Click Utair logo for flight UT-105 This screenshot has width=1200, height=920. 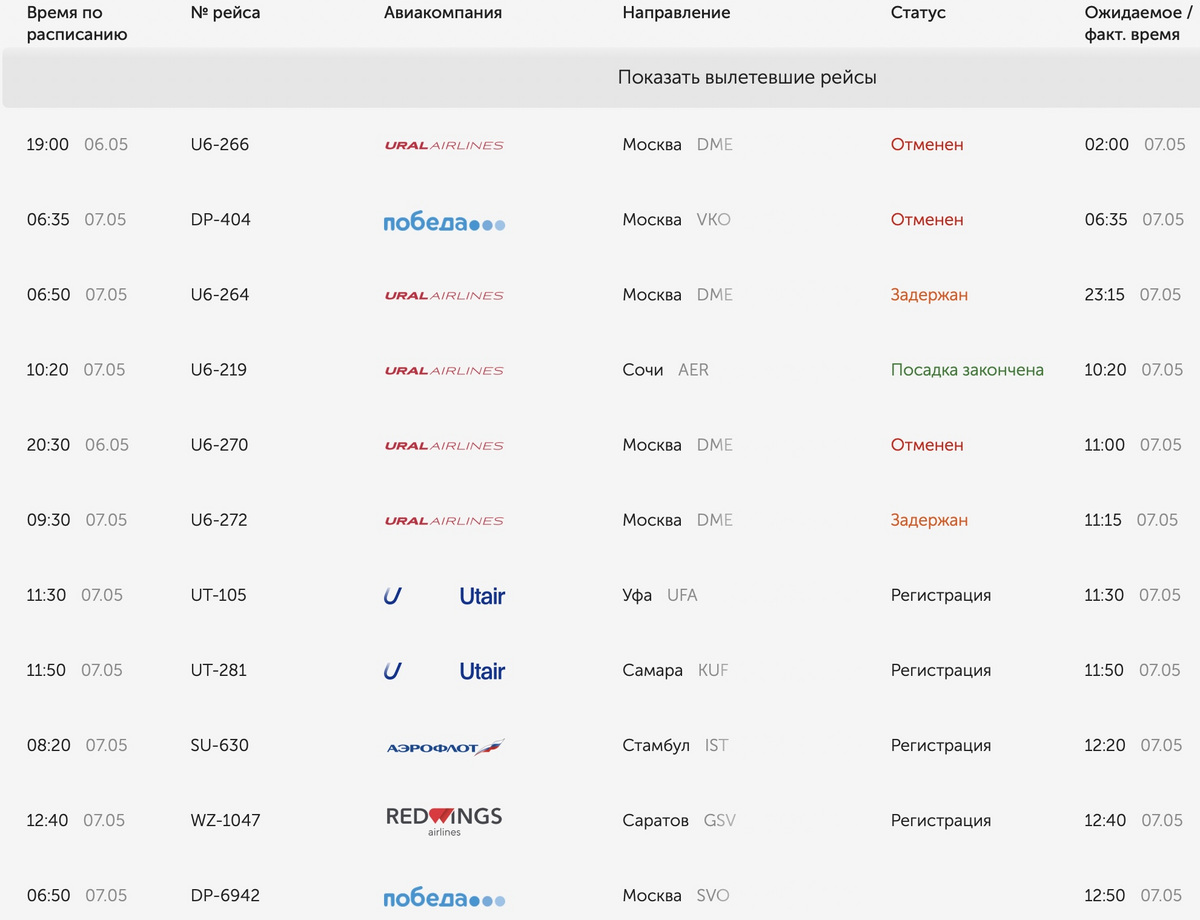pyautogui.click(x=444, y=596)
